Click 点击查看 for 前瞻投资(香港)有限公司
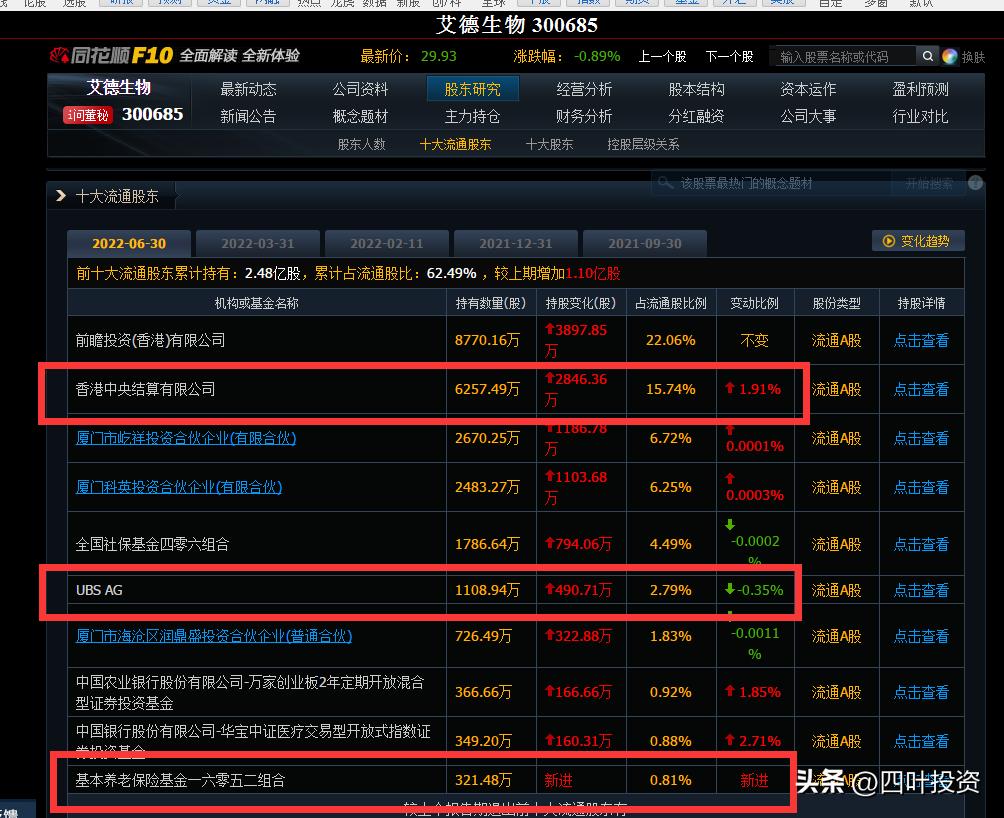The image size is (1004, 818). point(921,341)
